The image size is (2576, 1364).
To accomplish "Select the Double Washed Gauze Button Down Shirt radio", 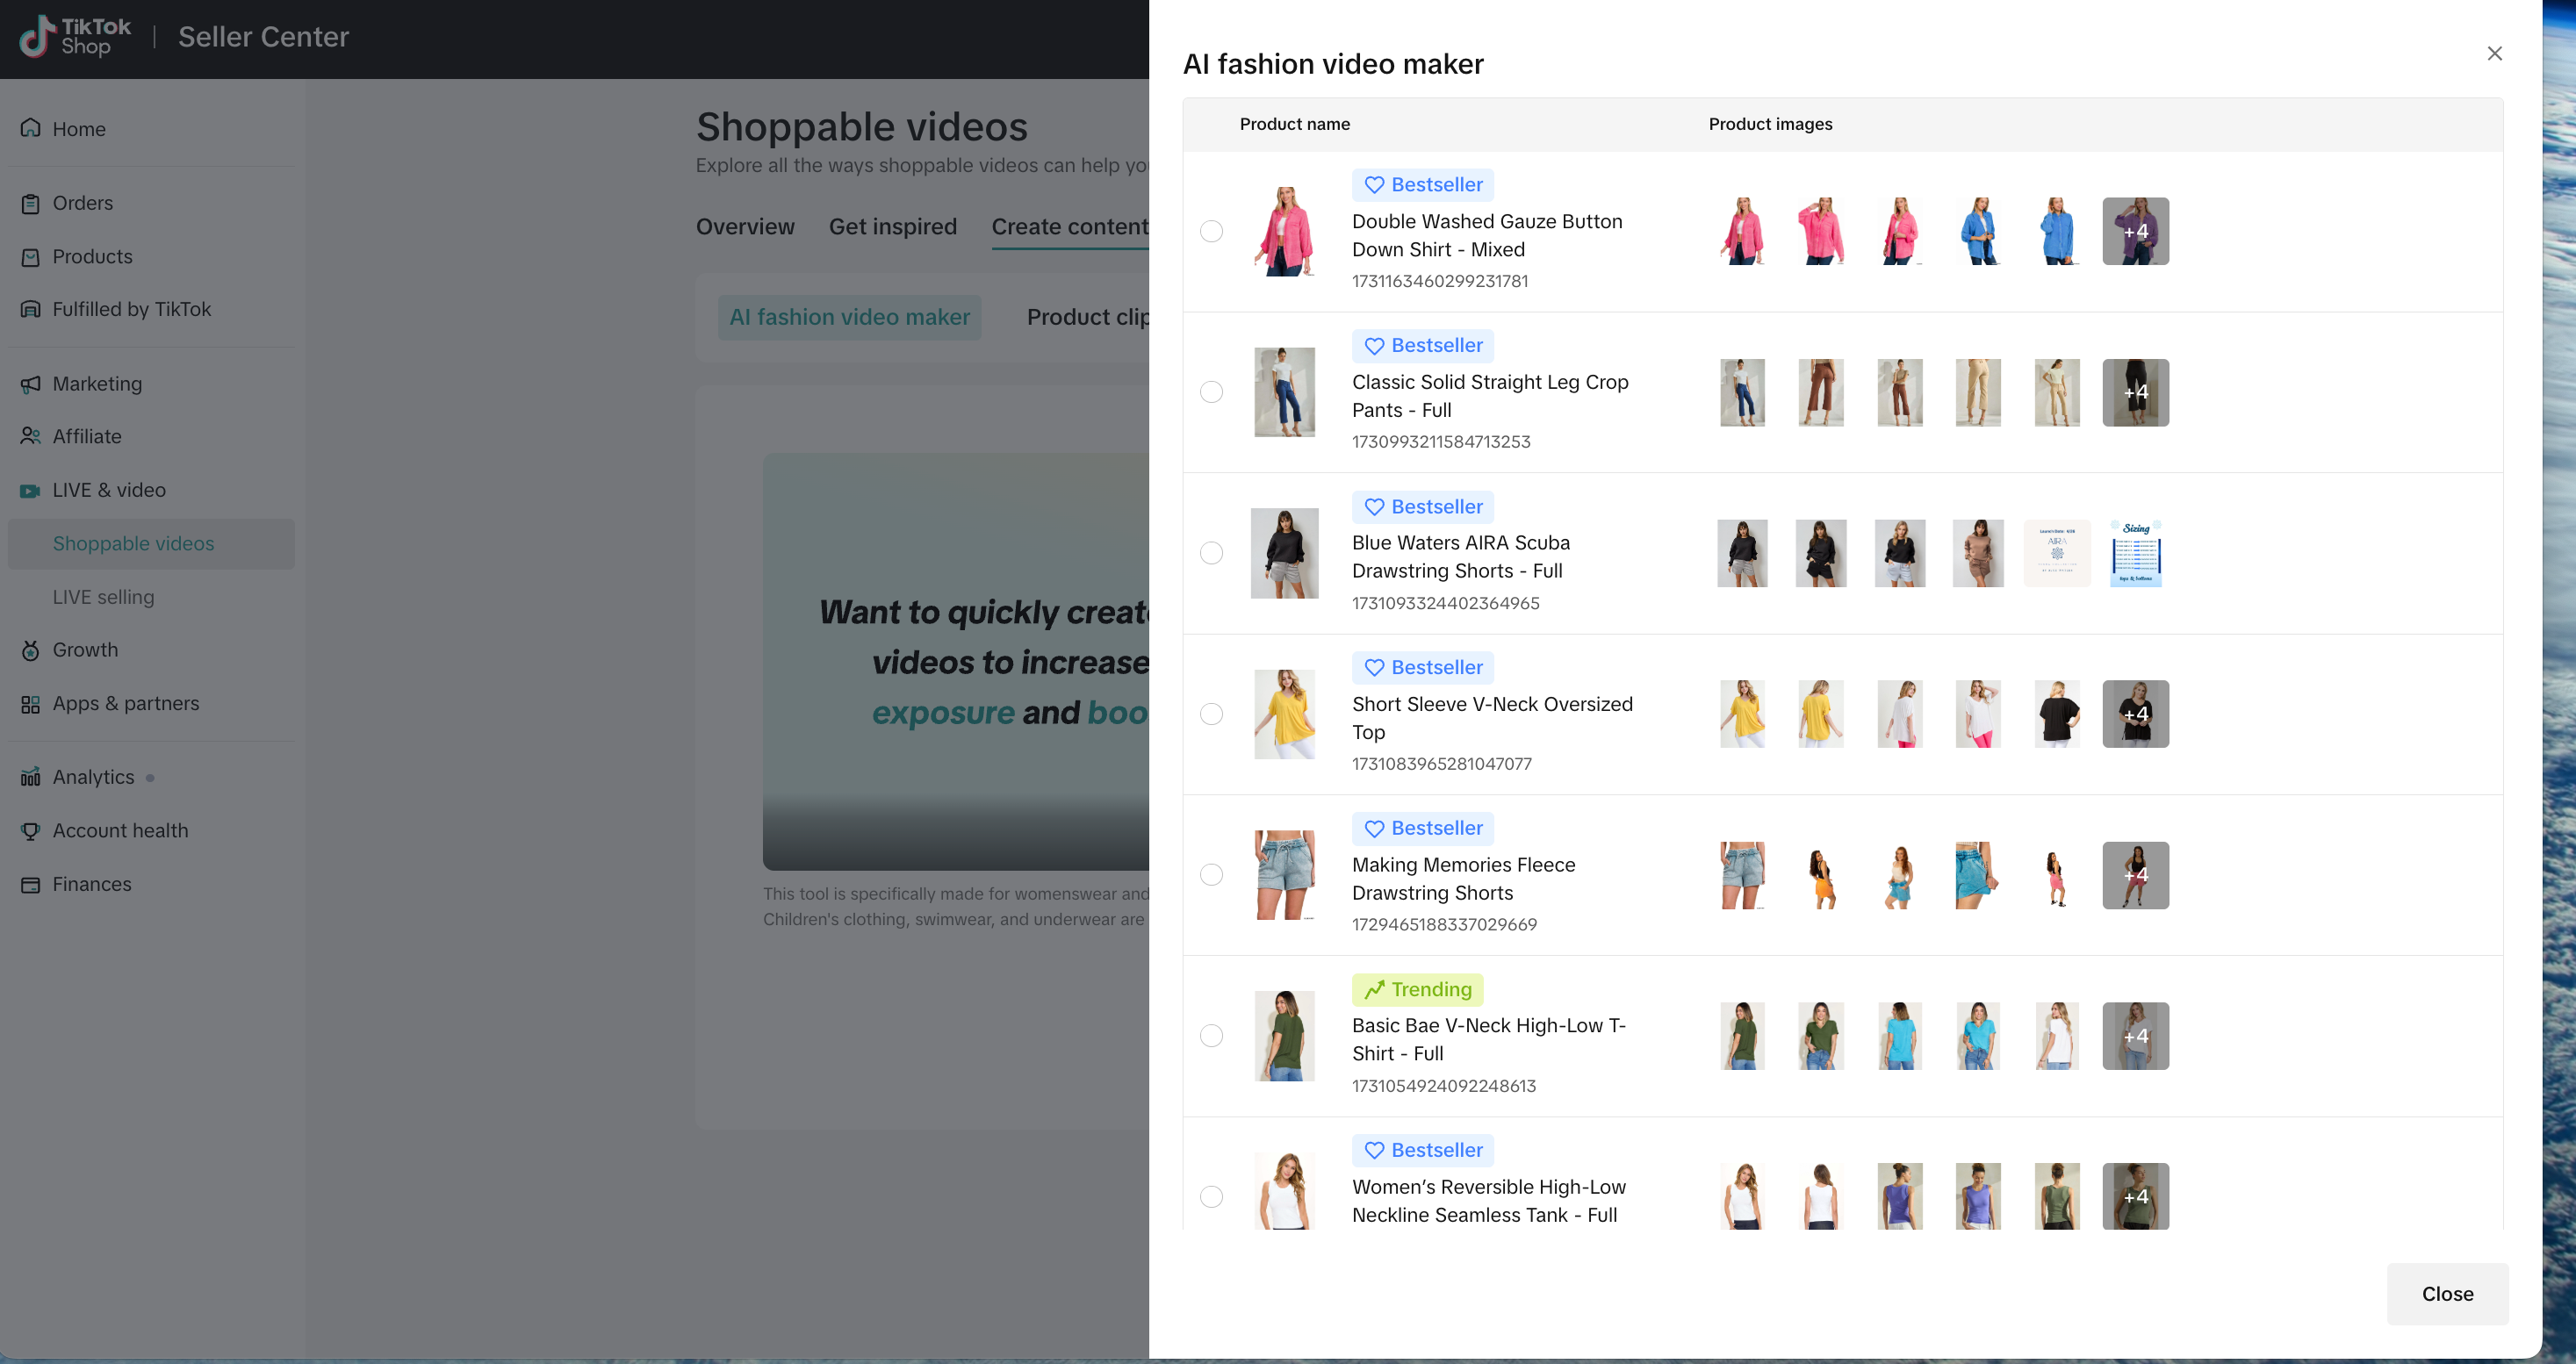I will [x=1211, y=231].
